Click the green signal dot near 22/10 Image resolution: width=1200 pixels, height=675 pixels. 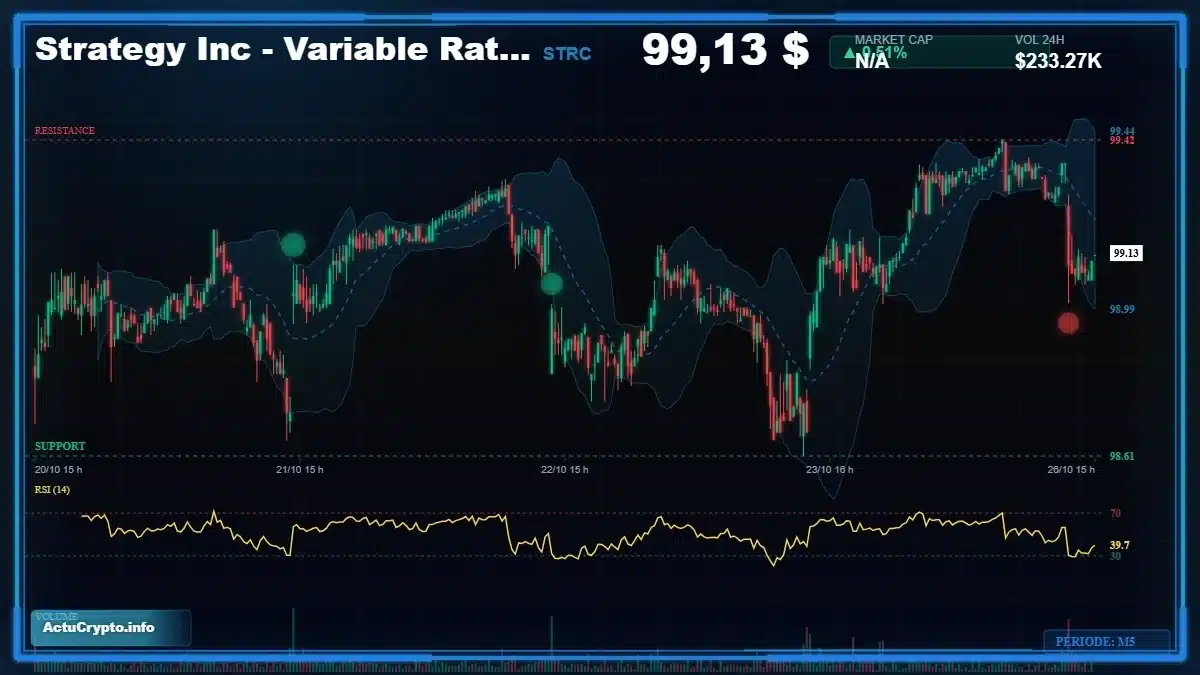point(552,284)
